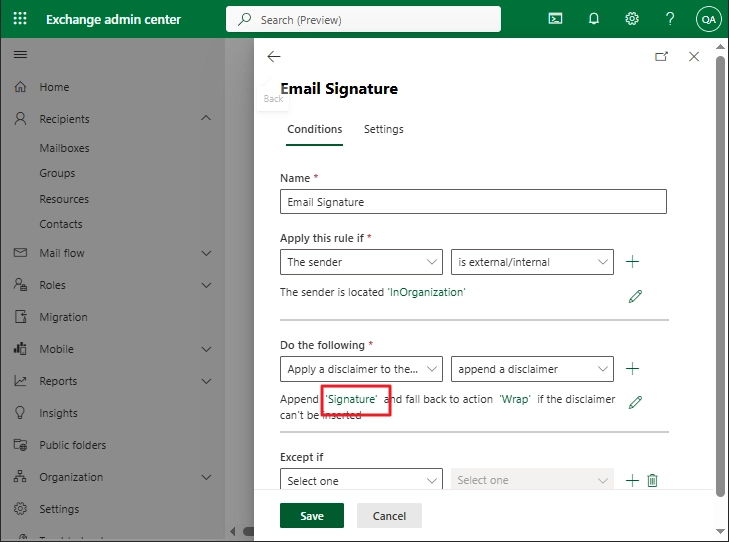Click the 'Signature' disclaimer text link

tap(351, 399)
